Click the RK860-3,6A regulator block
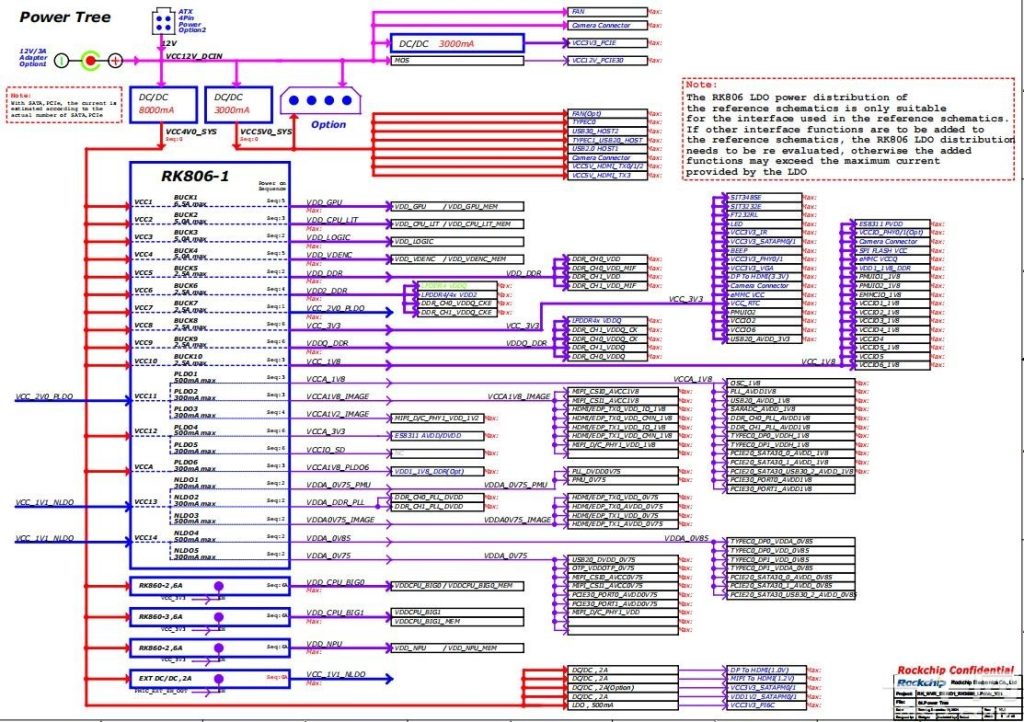 coord(210,617)
